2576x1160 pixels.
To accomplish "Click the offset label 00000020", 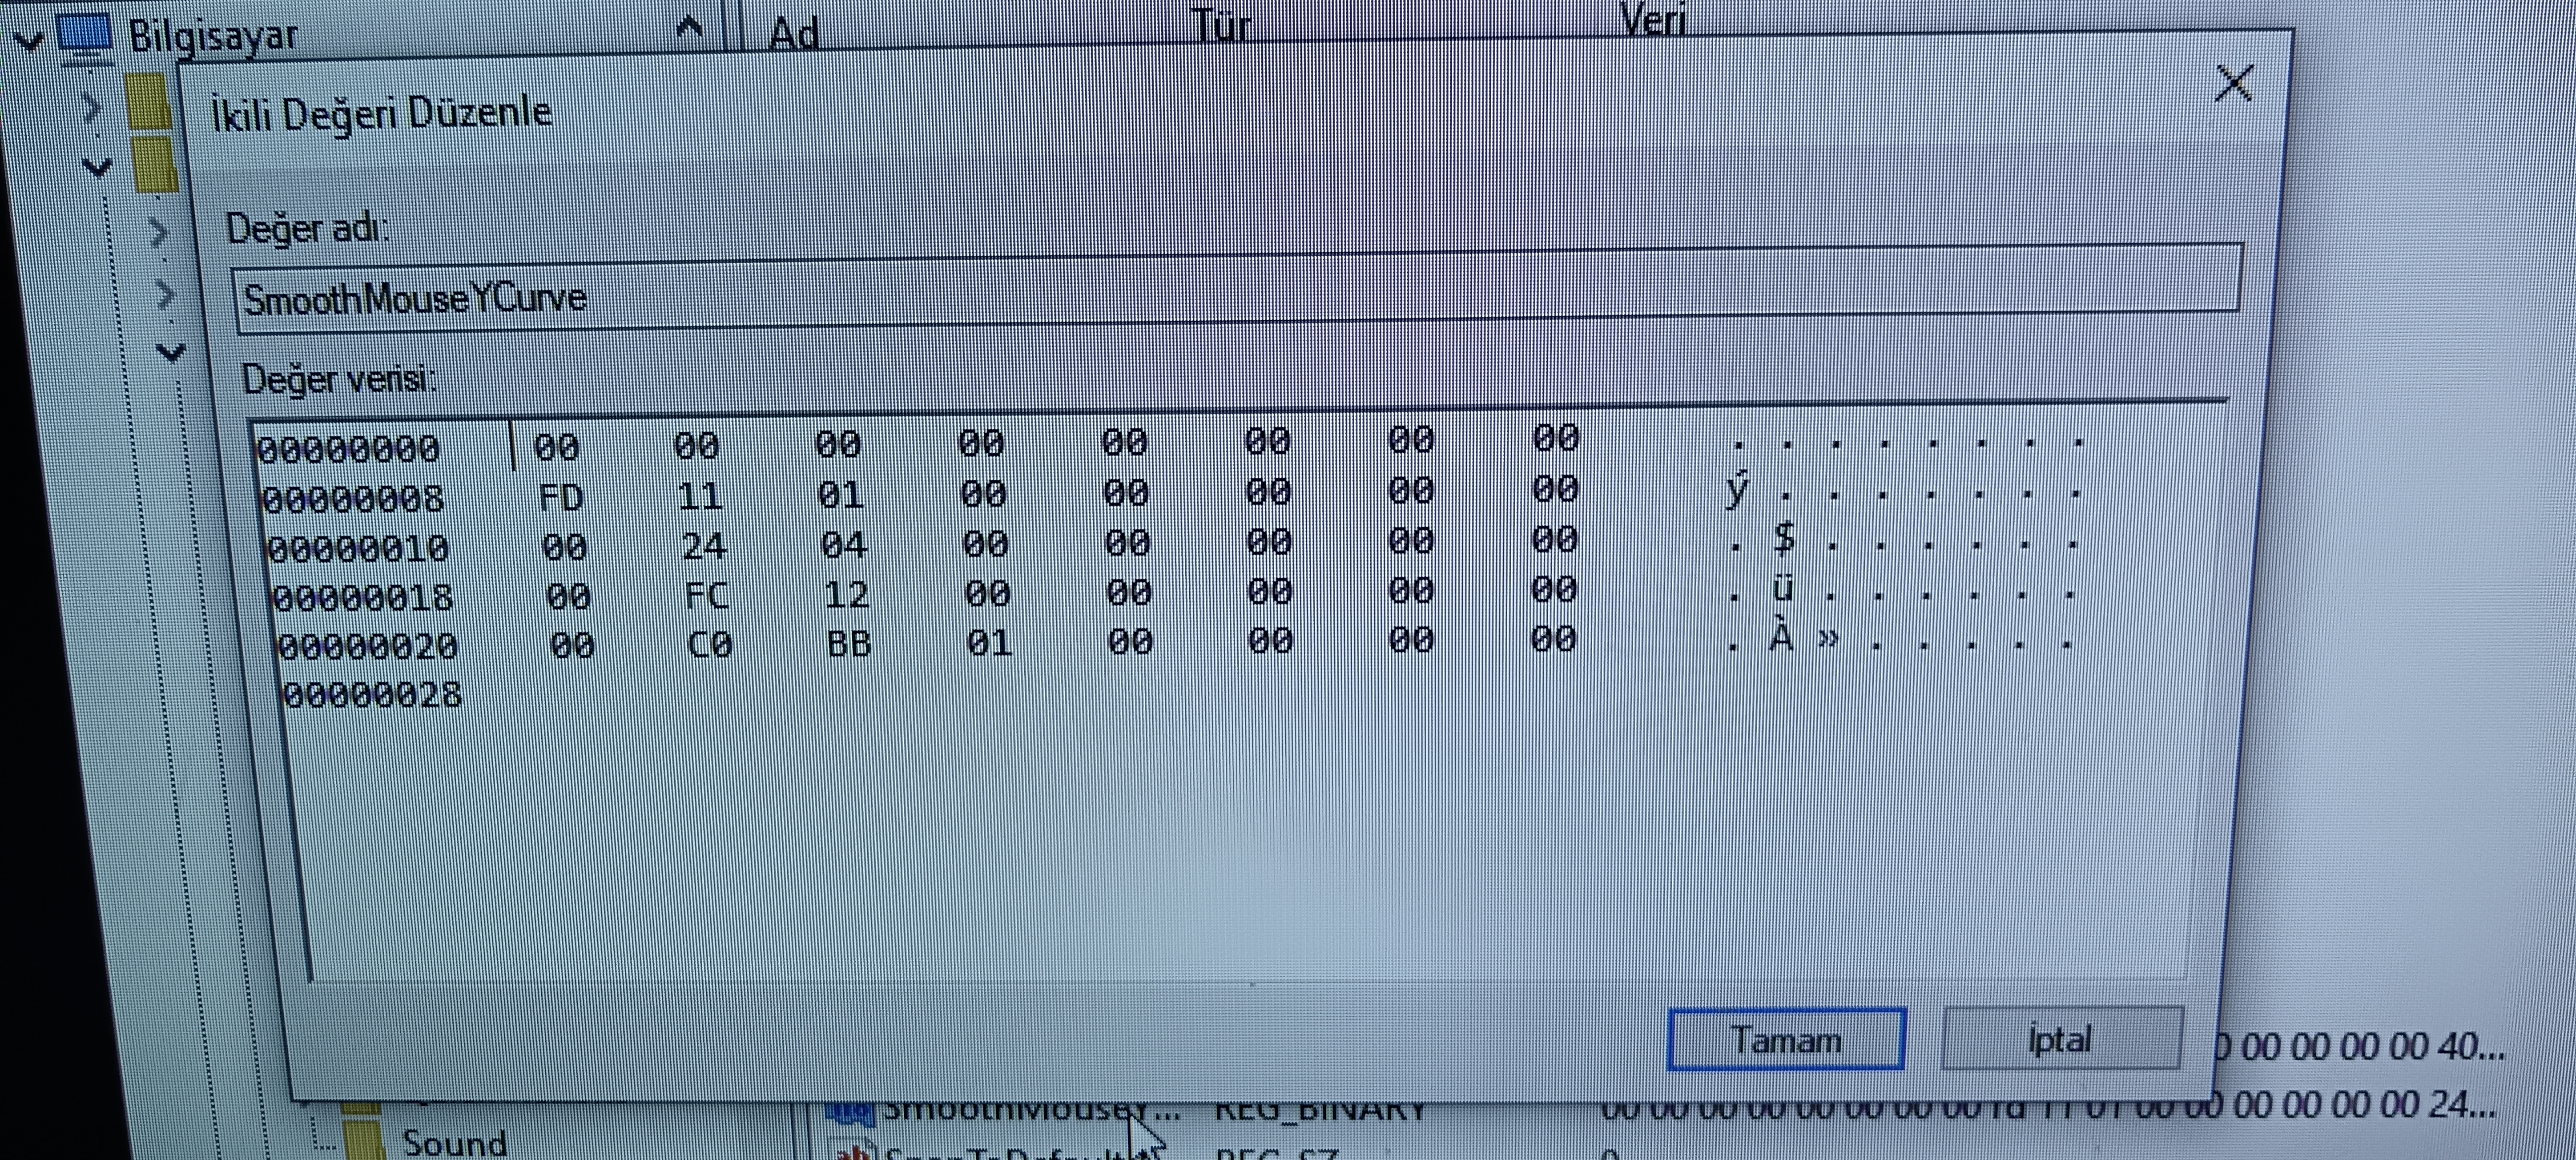I will coord(367,646).
